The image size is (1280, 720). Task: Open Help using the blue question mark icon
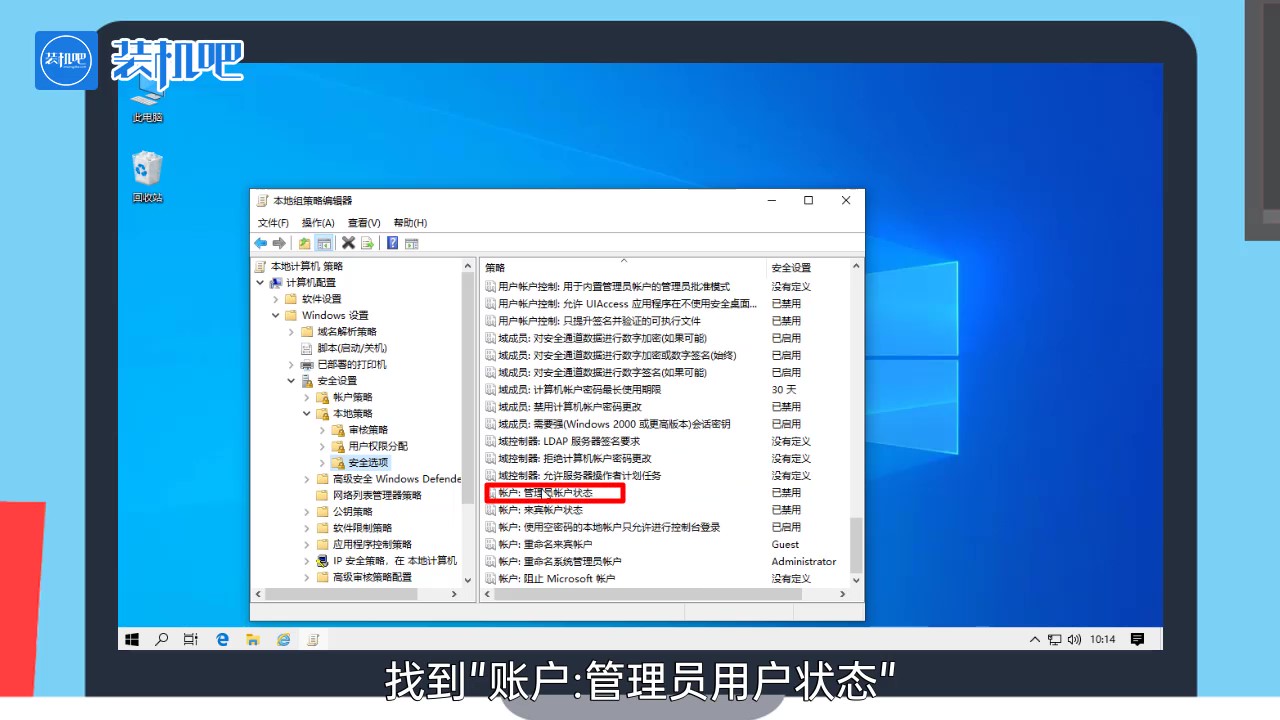pyautogui.click(x=392, y=243)
